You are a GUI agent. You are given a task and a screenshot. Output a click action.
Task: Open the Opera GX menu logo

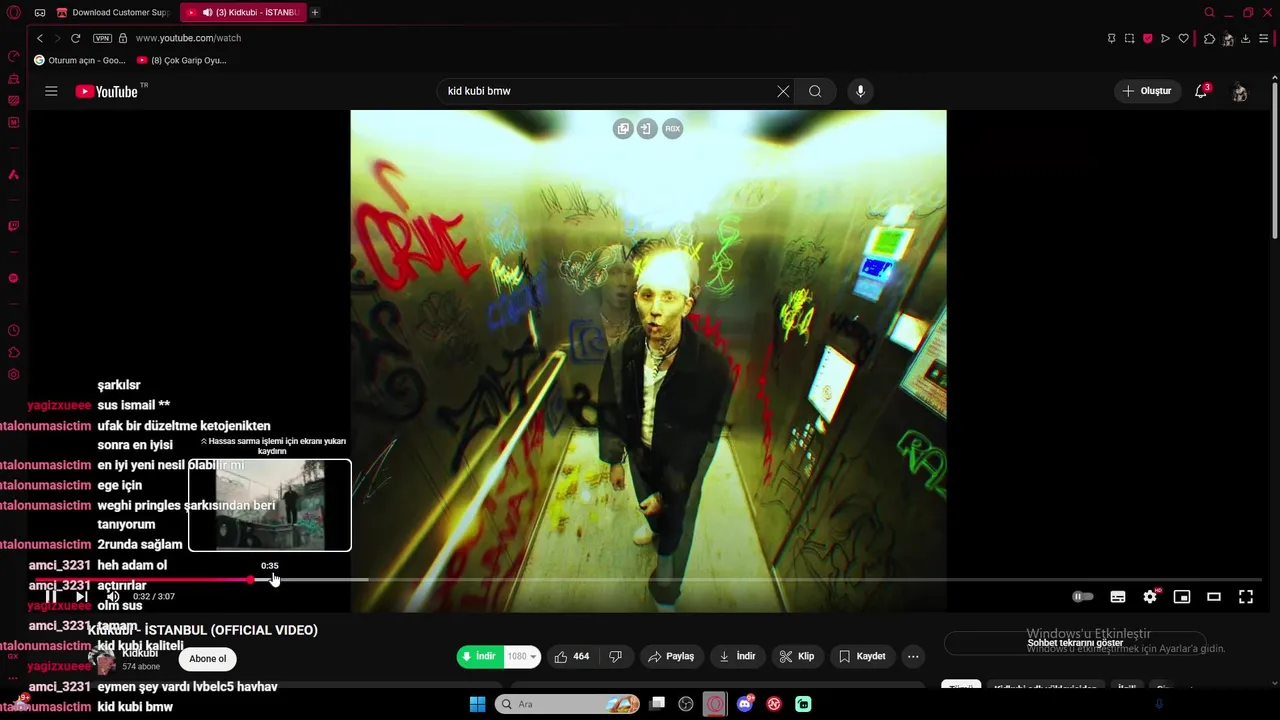point(14,12)
